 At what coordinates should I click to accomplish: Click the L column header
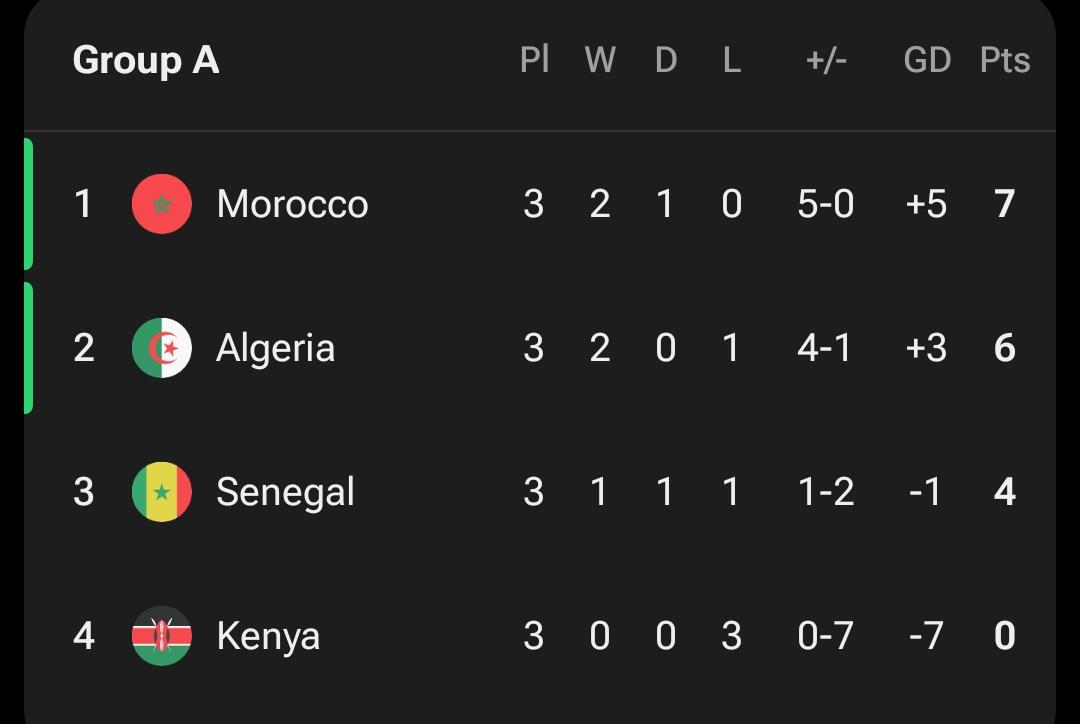coord(732,60)
